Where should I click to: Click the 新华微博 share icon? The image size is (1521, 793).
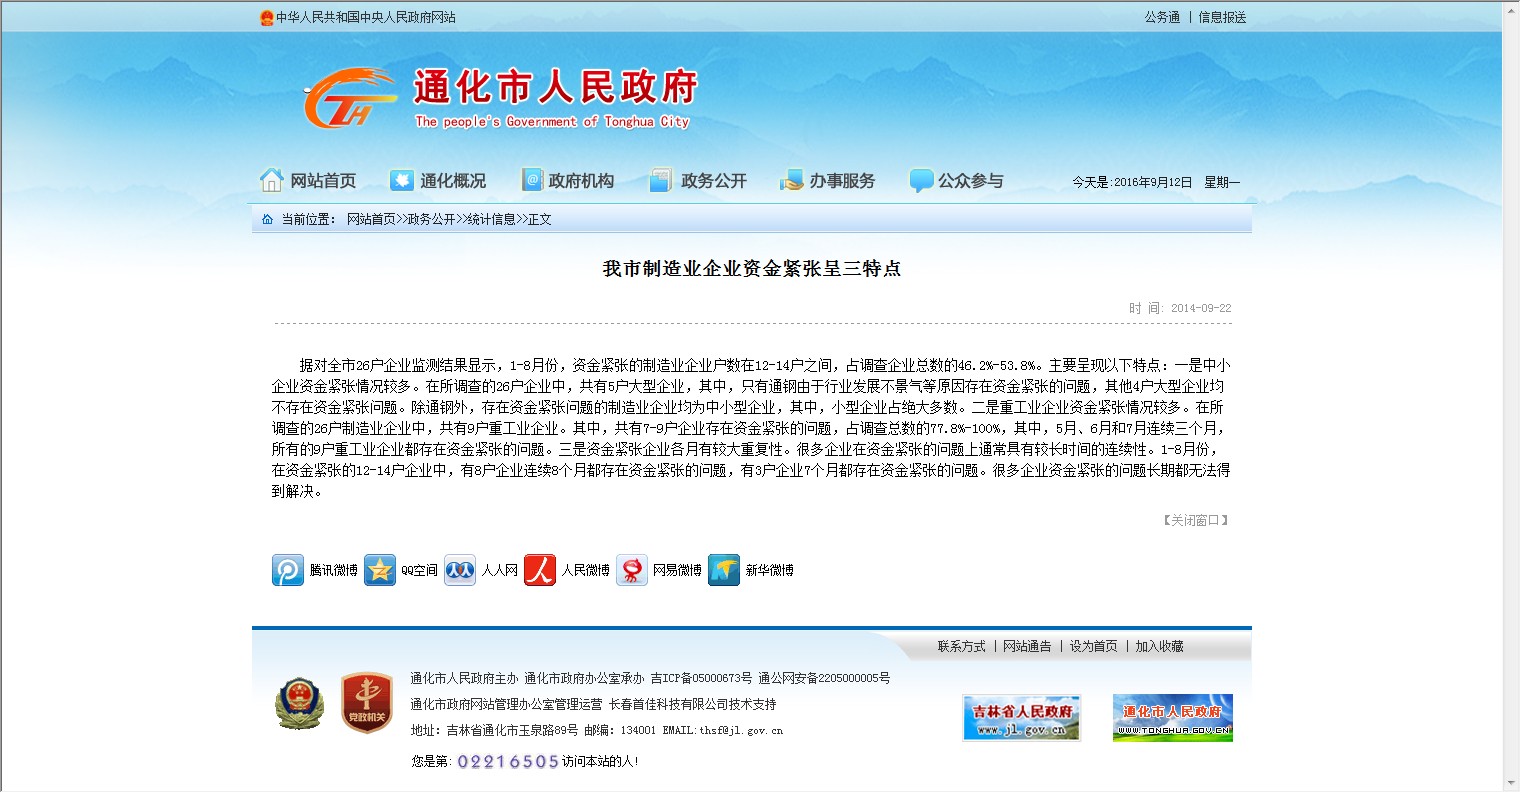click(724, 570)
